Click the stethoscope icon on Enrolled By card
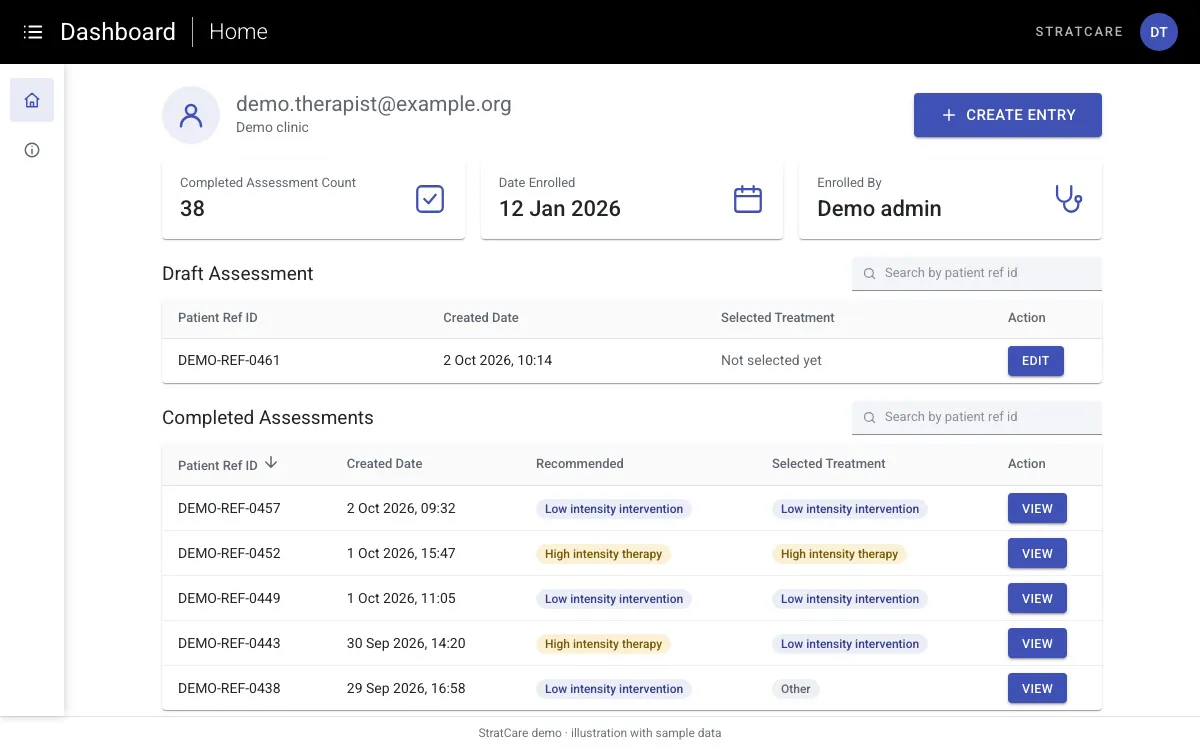The height and width of the screenshot is (750, 1200). click(1068, 199)
